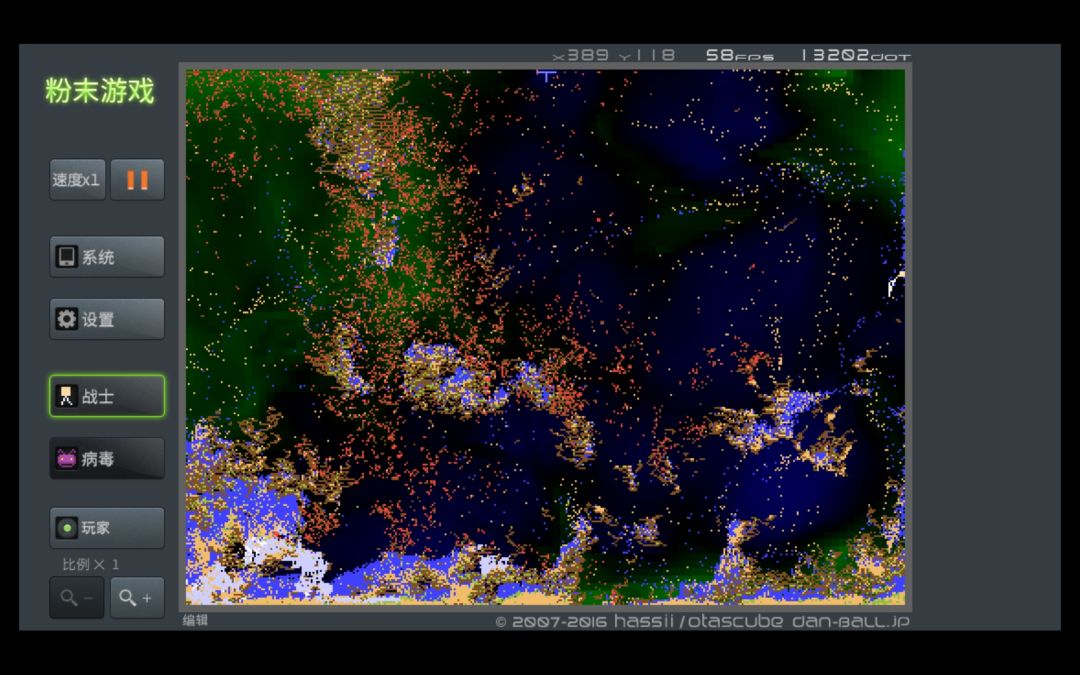Select the 病毒 virus element
Viewport: 1080px width, 675px height.
107,458
